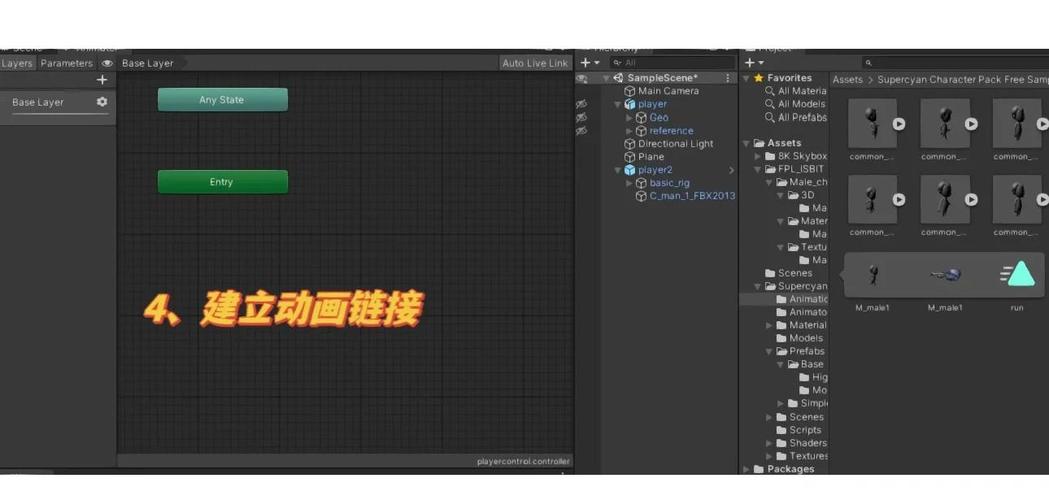Collapse the Favorites section arrow
The width and height of the screenshot is (1049, 500).
747,78
